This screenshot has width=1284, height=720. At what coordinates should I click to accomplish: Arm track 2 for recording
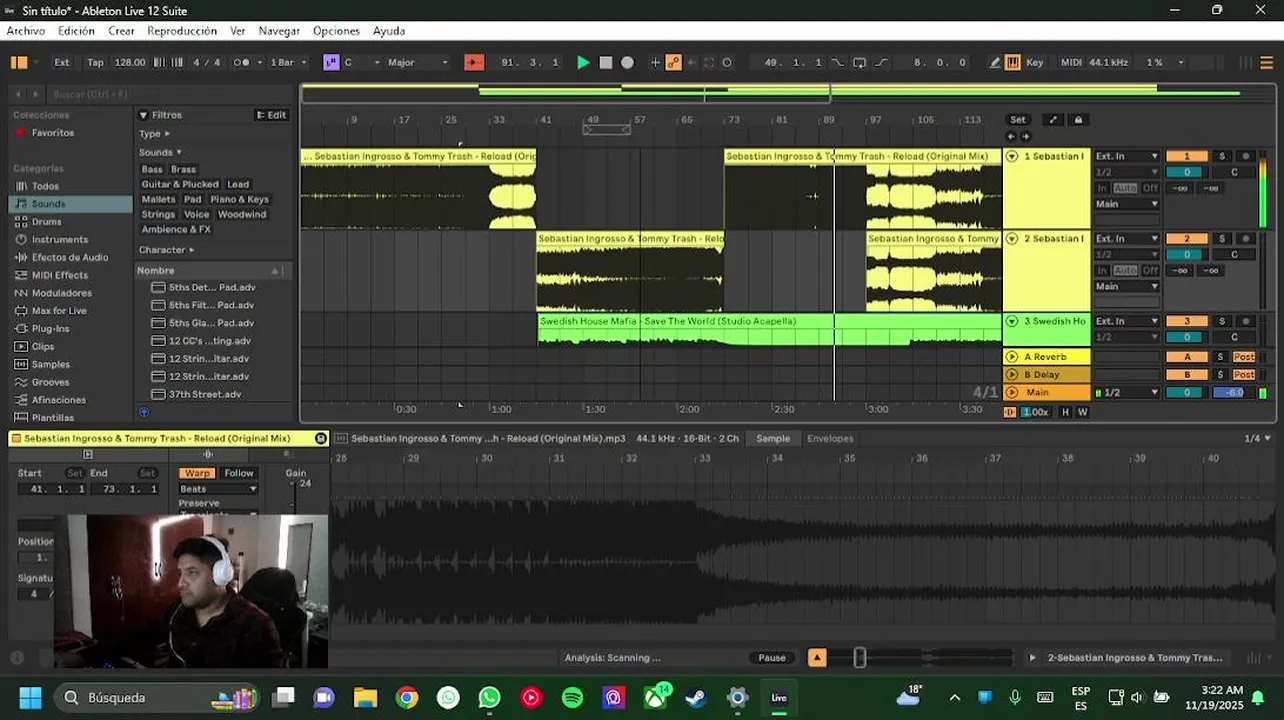[x=1245, y=239]
